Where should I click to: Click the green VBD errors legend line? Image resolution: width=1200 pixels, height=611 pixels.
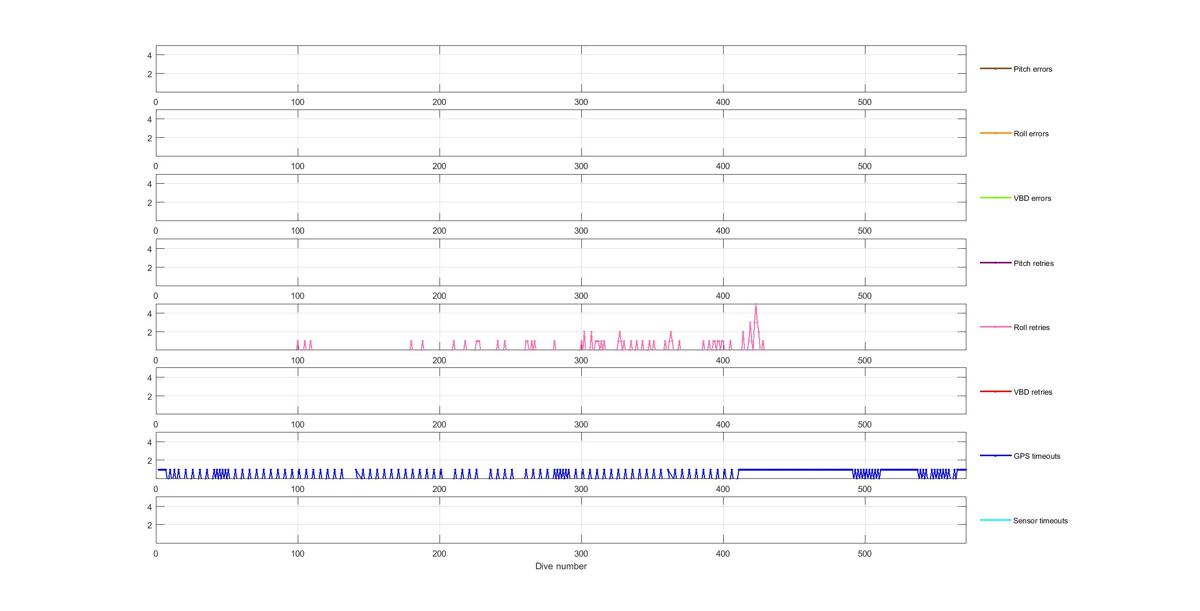[x=995, y=198]
